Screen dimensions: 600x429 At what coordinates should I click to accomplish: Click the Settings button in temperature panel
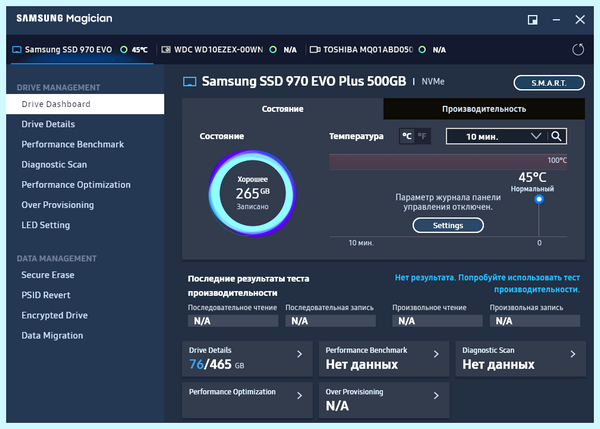[x=448, y=225]
